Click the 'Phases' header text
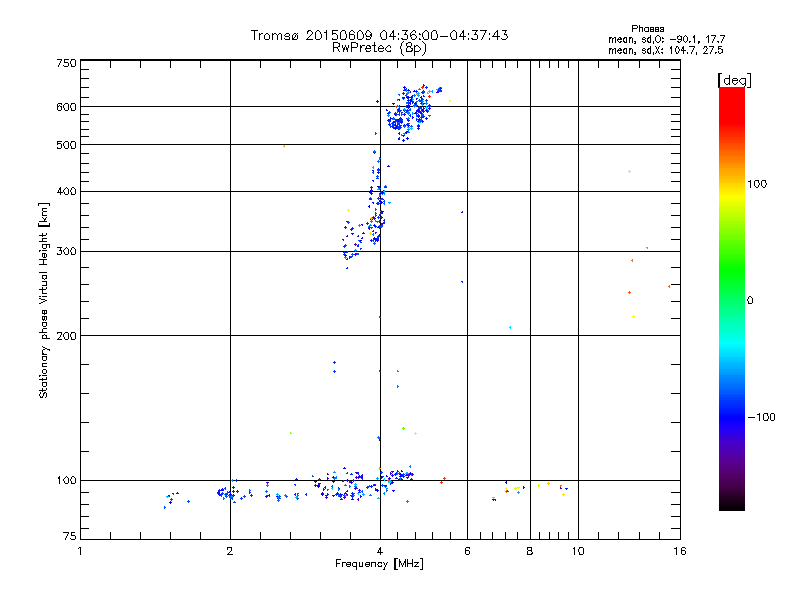The height and width of the screenshot is (600, 800). pos(647,29)
